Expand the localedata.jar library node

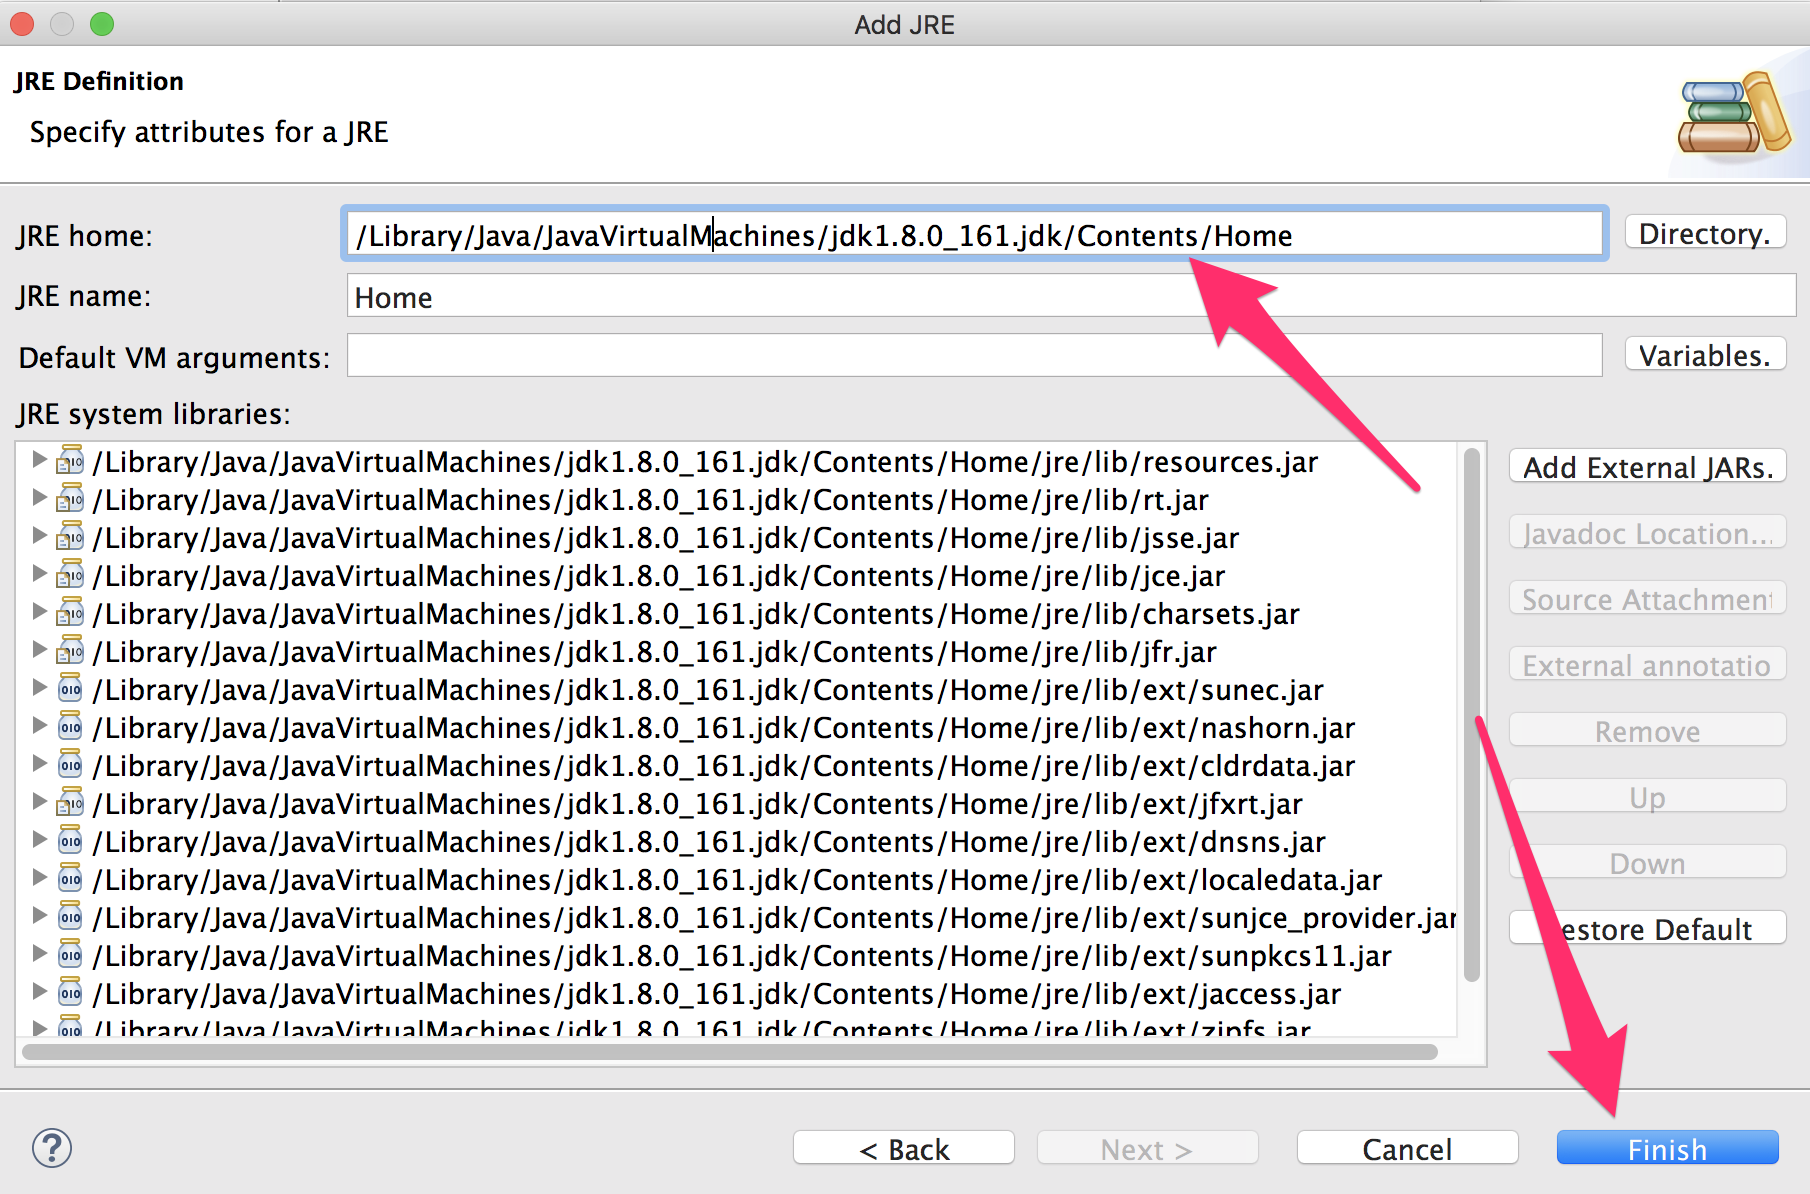click(x=39, y=878)
